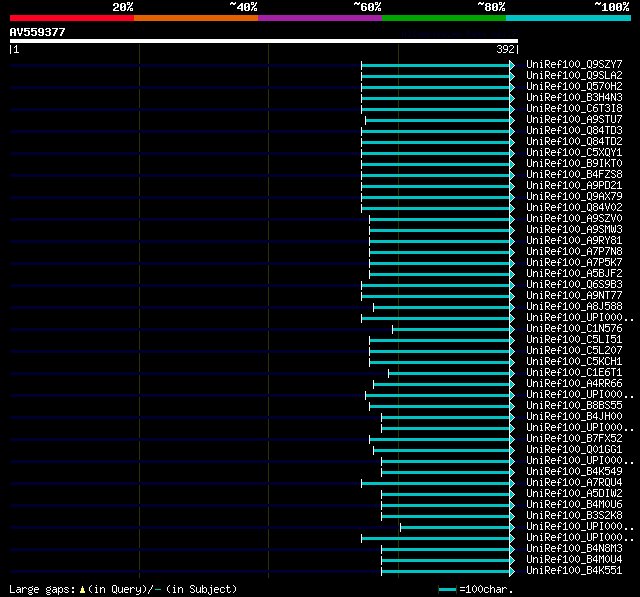
Task: Select the UniRef100_B4FZS8 label
Action: click(x=574, y=175)
